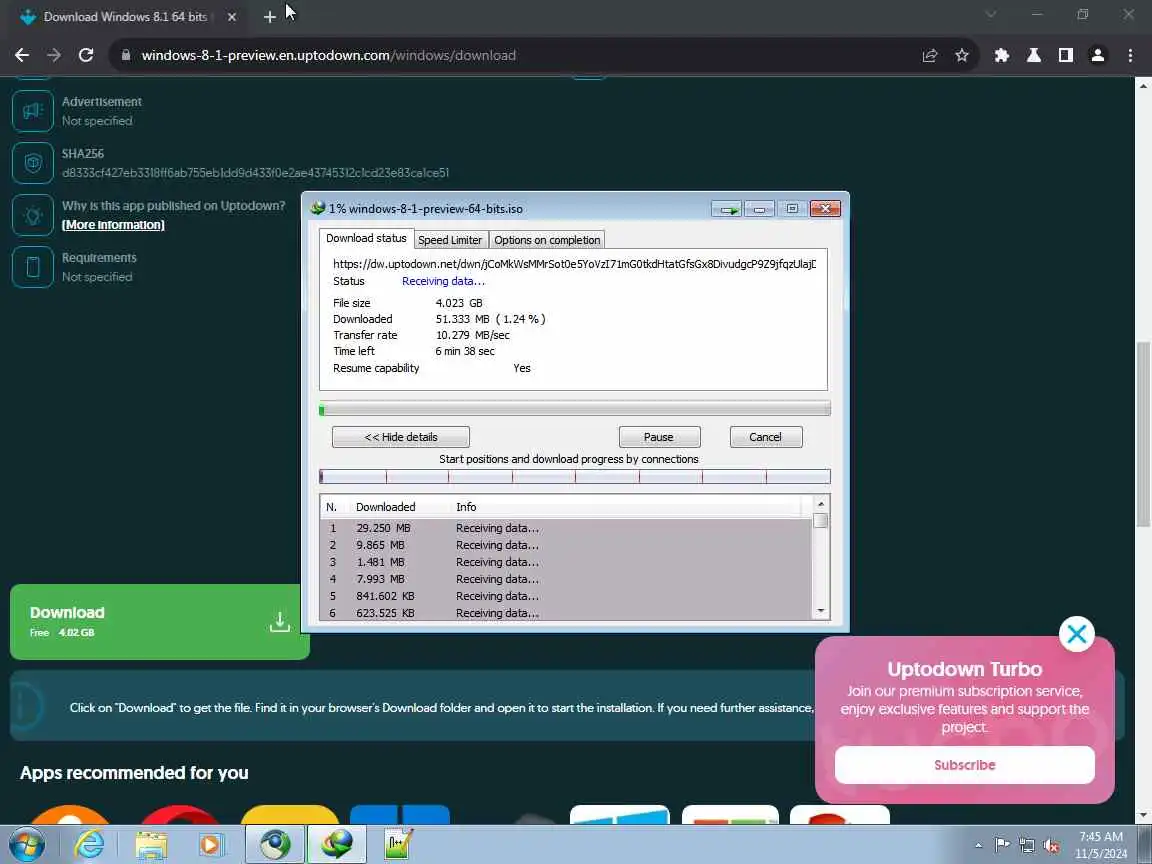The width and height of the screenshot is (1152, 864).
Task: Click the connections progress segments bar
Action: 575,477
